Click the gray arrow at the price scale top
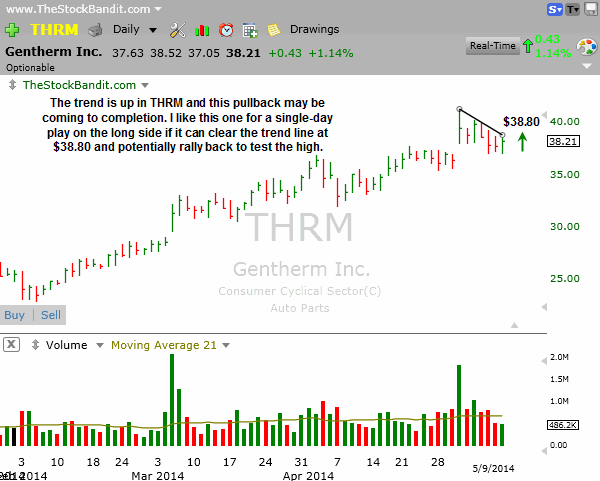Image resolution: width=600 pixels, height=481 pixels. coord(544,114)
